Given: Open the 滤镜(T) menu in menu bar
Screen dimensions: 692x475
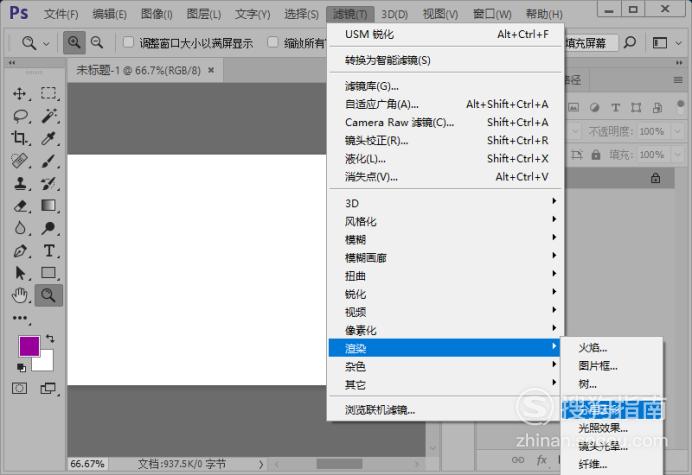Looking at the screenshot, I should tap(350, 14).
